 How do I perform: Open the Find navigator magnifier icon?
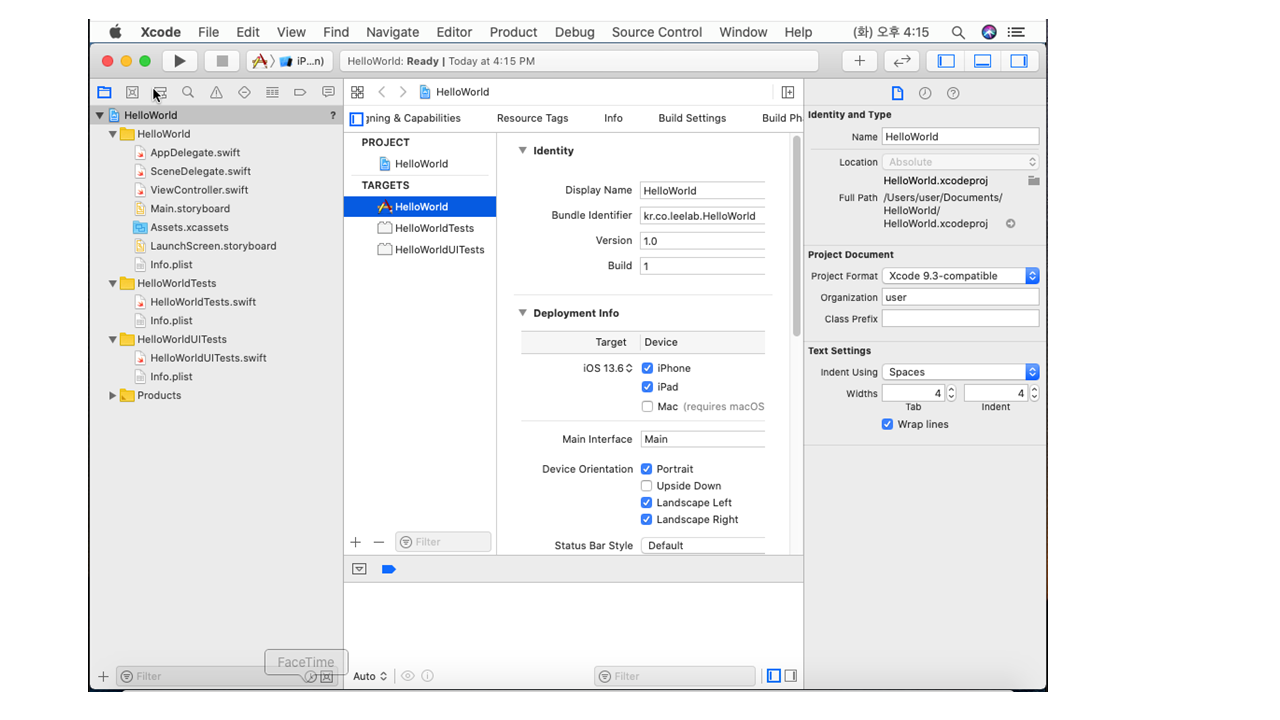click(188, 92)
